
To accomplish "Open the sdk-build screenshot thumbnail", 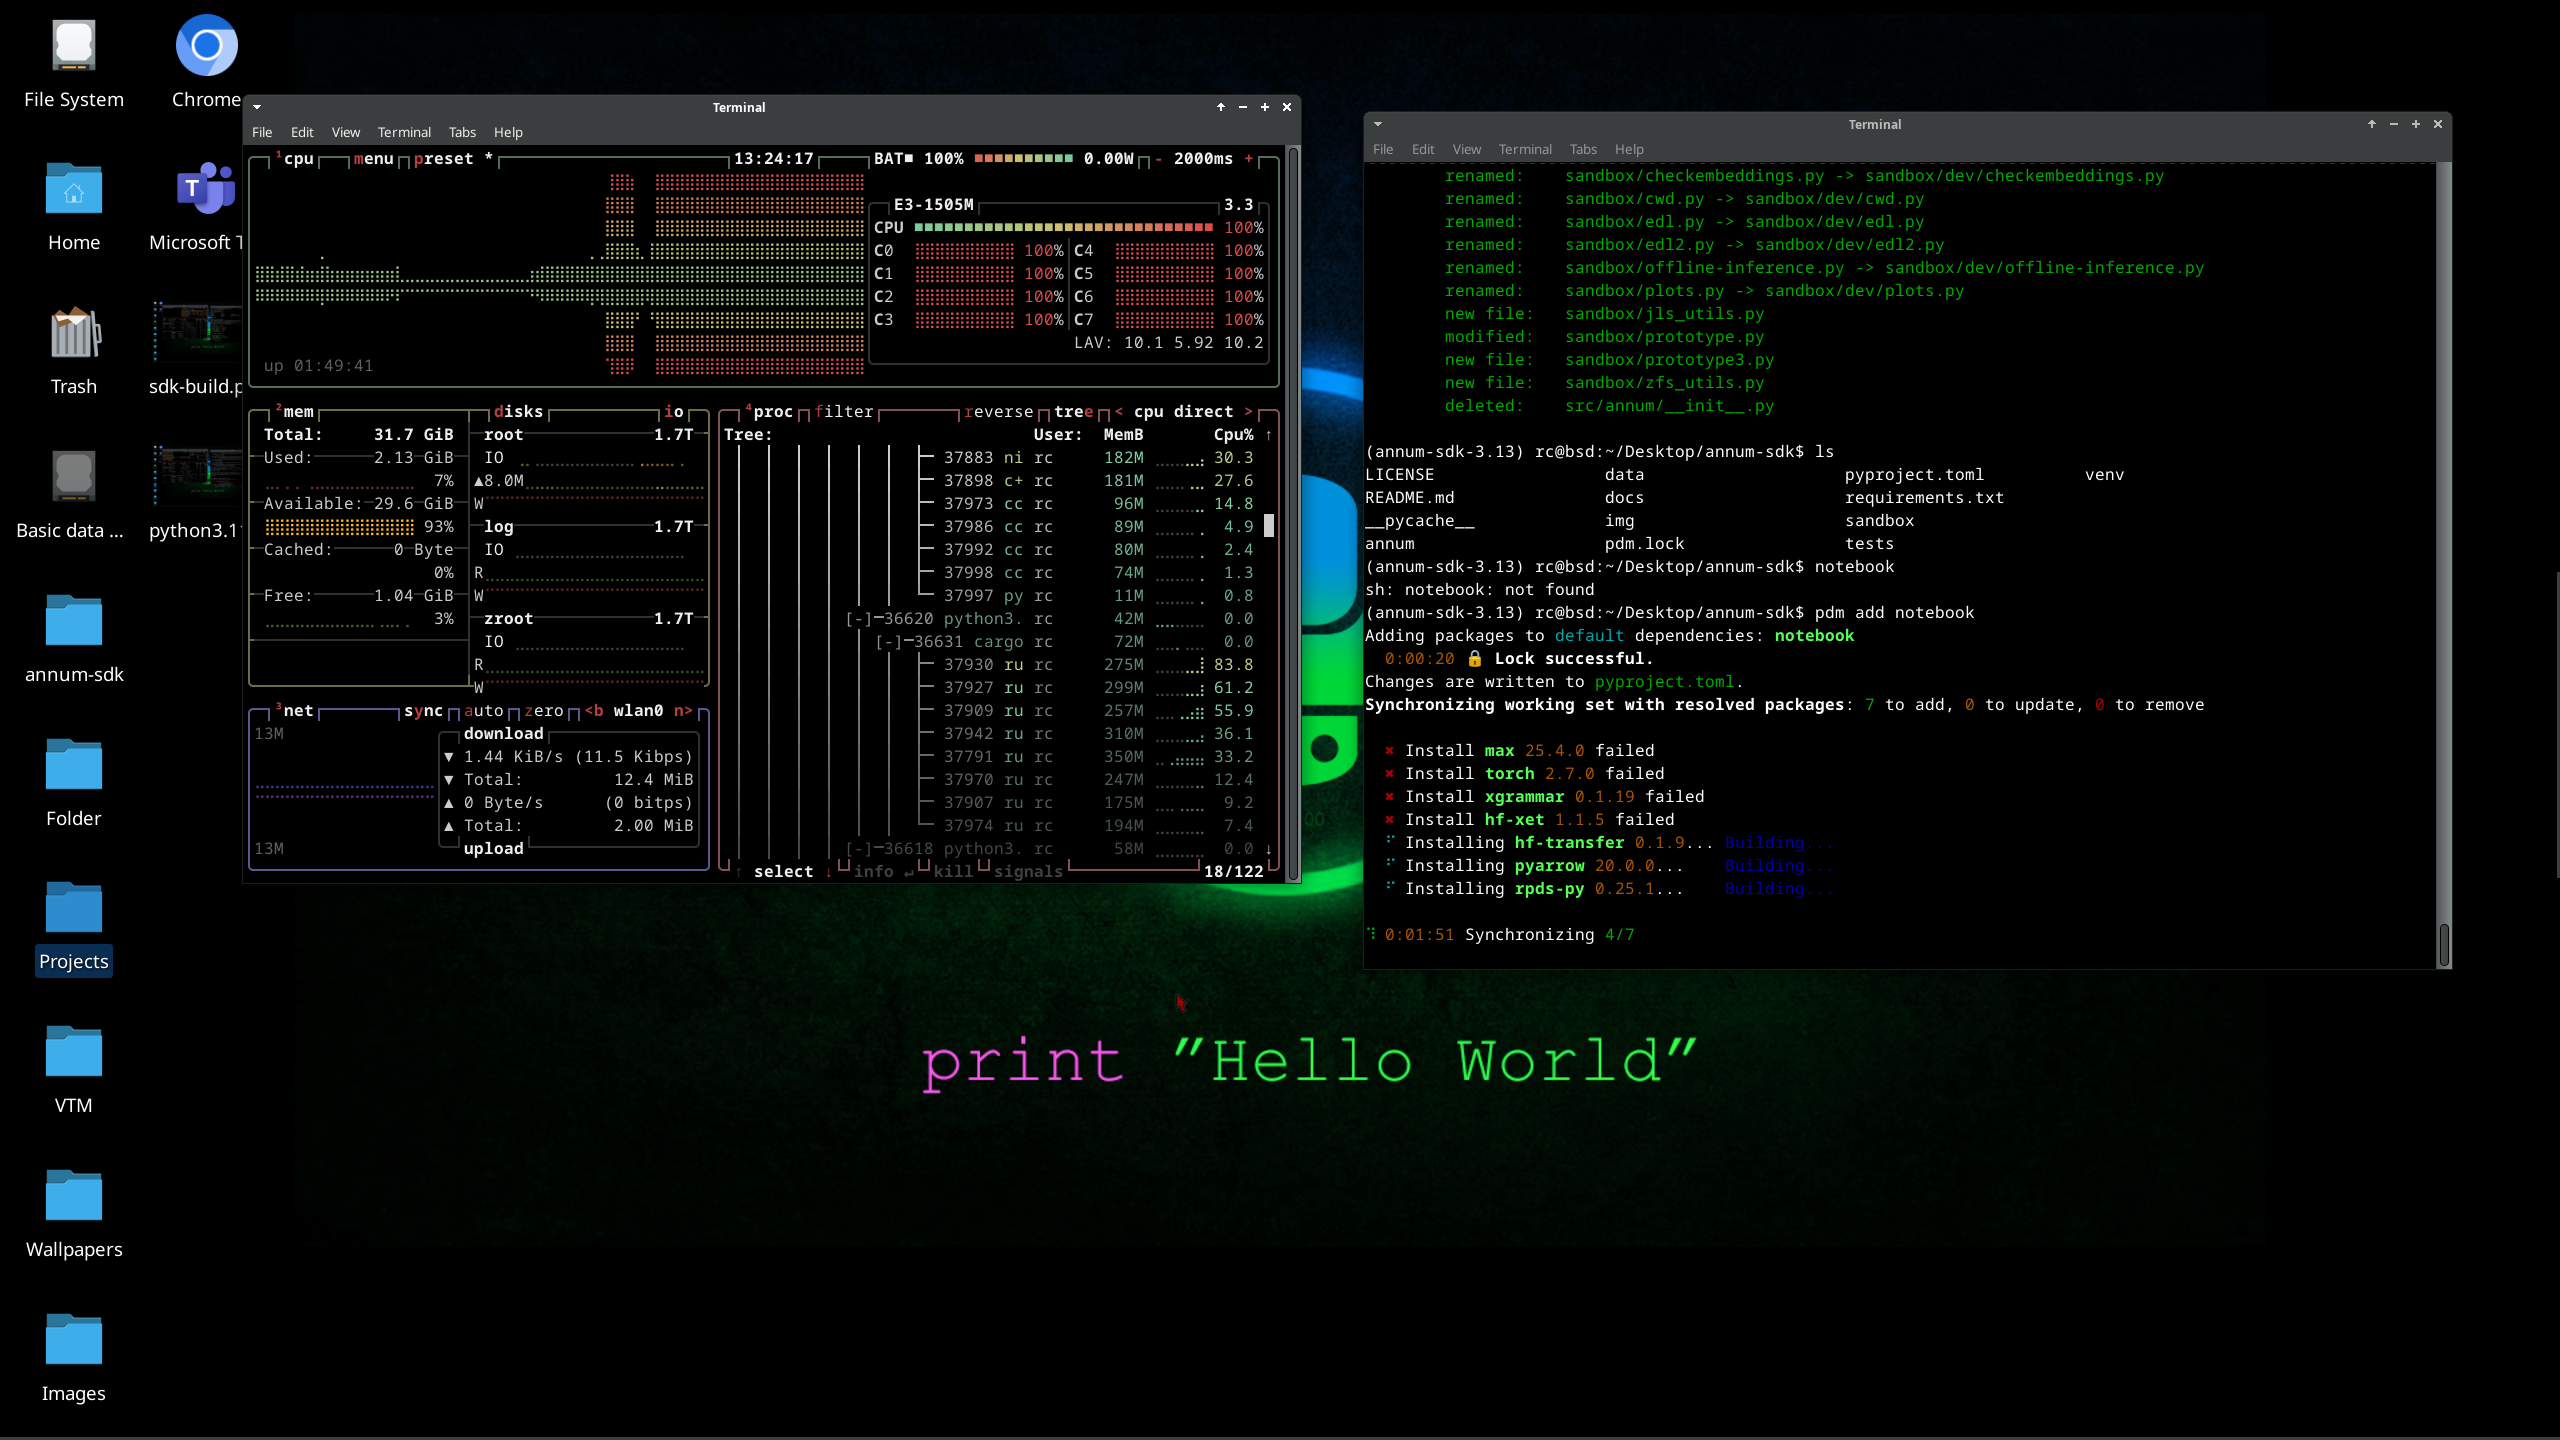I will [x=196, y=334].
